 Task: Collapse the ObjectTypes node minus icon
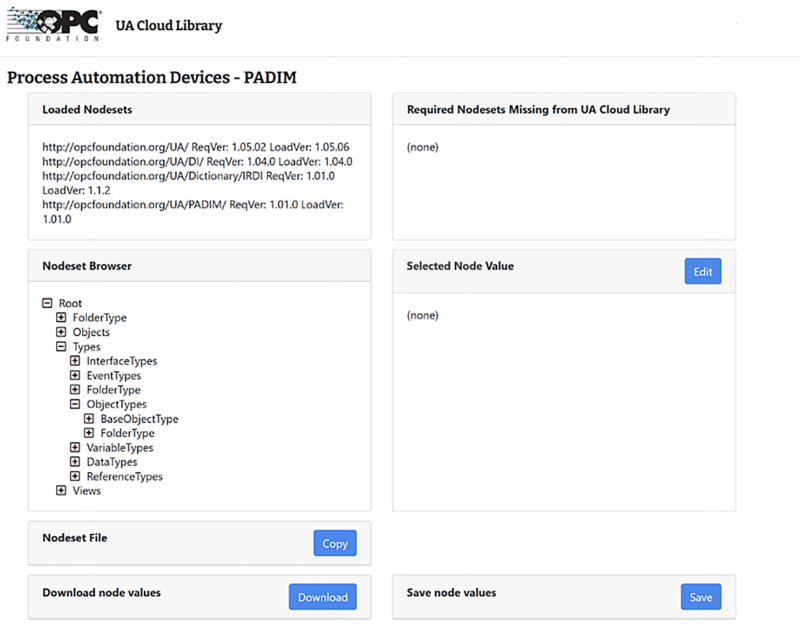(x=75, y=404)
